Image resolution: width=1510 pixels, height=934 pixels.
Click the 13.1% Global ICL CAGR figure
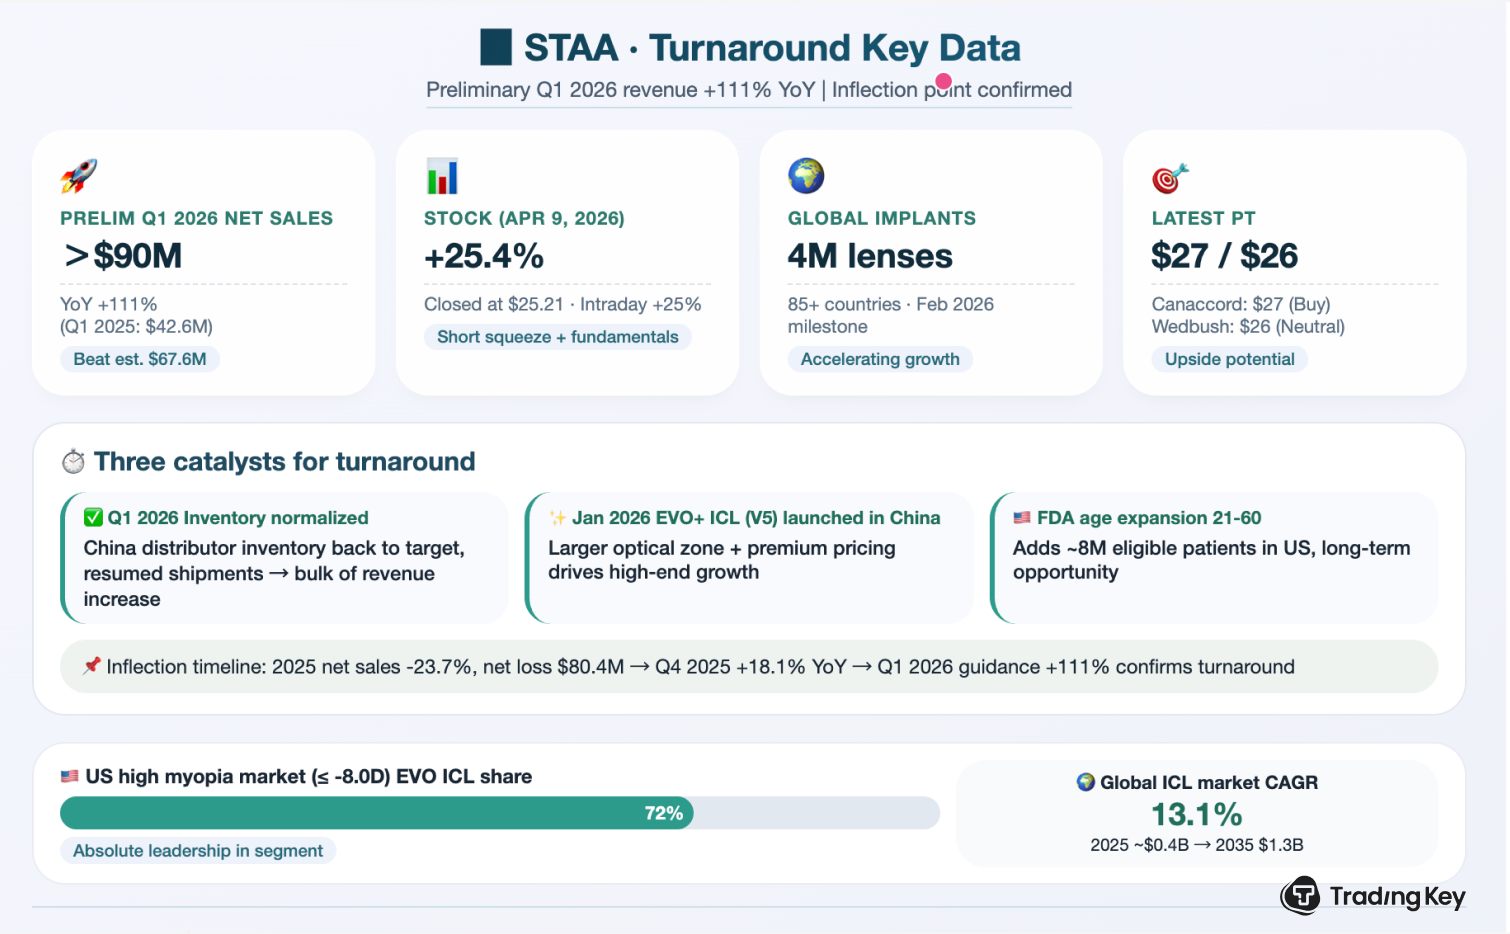pos(1196,814)
